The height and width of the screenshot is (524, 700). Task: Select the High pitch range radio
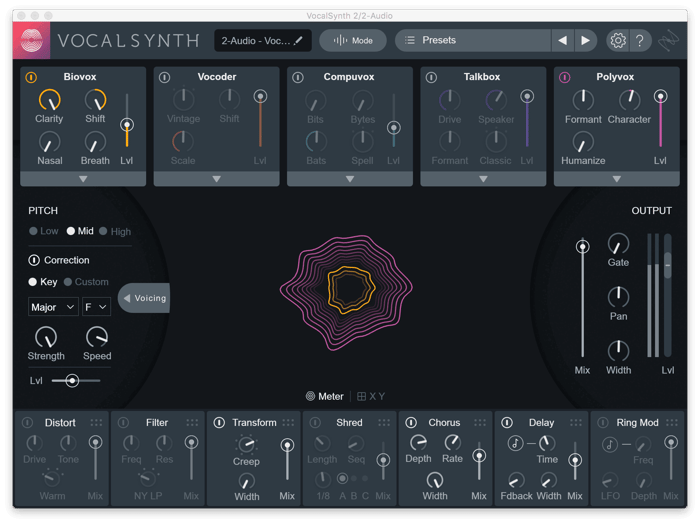(x=103, y=231)
